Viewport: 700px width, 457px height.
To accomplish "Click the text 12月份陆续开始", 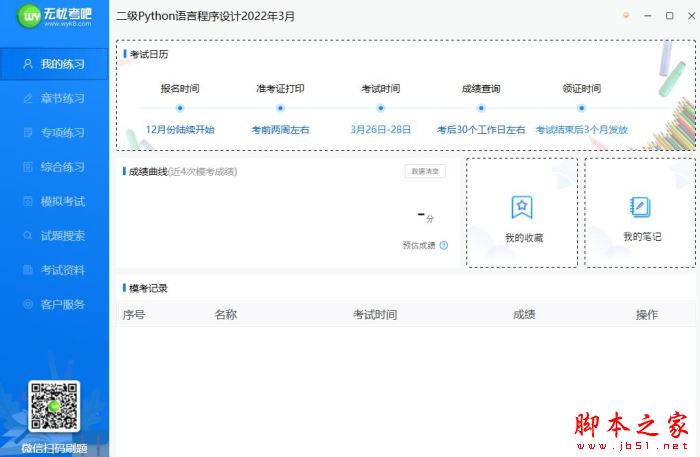I will (x=180, y=130).
